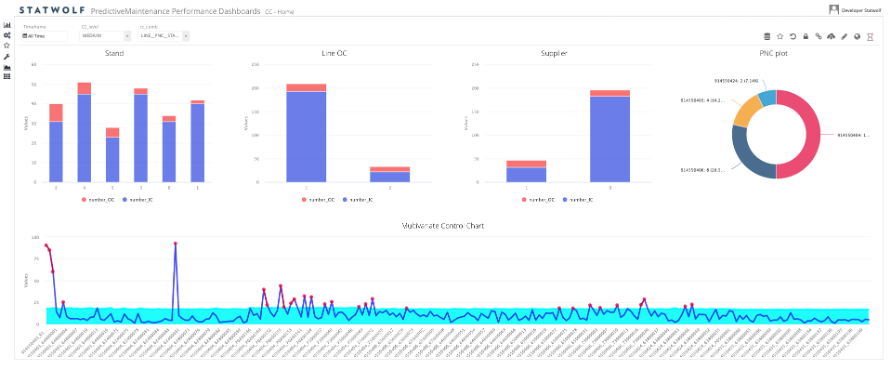Open the Timeframe All Time picker

pyautogui.click(x=44, y=36)
